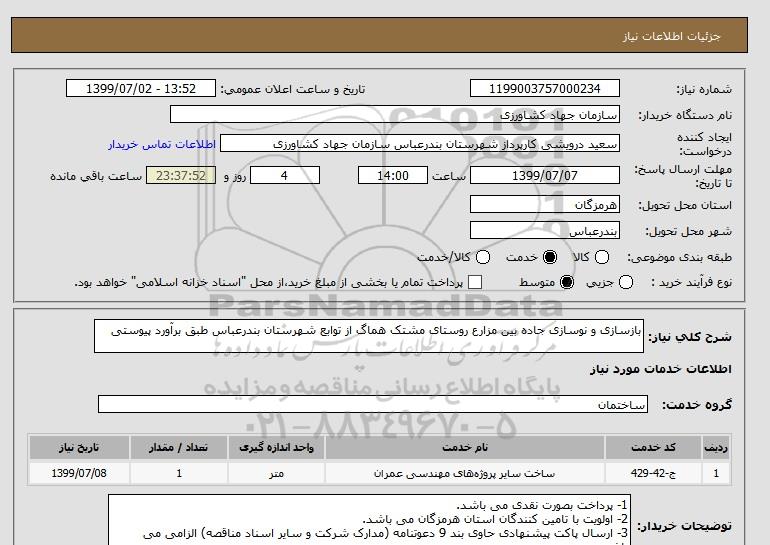The height and width of the screenshot is (545, 770).
Task: Click the remaining days field showing 4
Action: [285, 175]
